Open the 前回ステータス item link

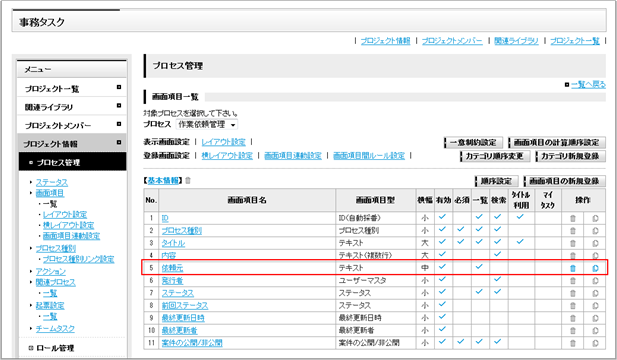click(185, 305)
